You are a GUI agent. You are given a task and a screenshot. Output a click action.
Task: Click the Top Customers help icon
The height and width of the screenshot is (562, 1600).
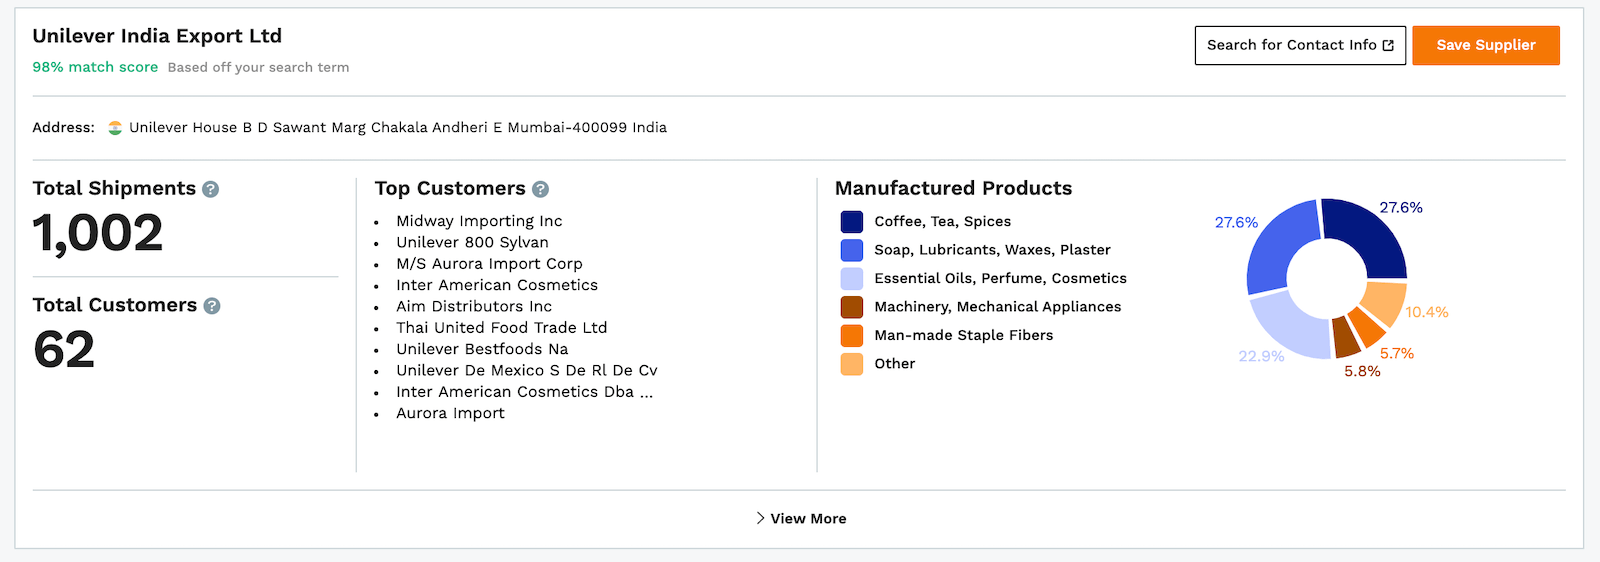coord(540,189)
